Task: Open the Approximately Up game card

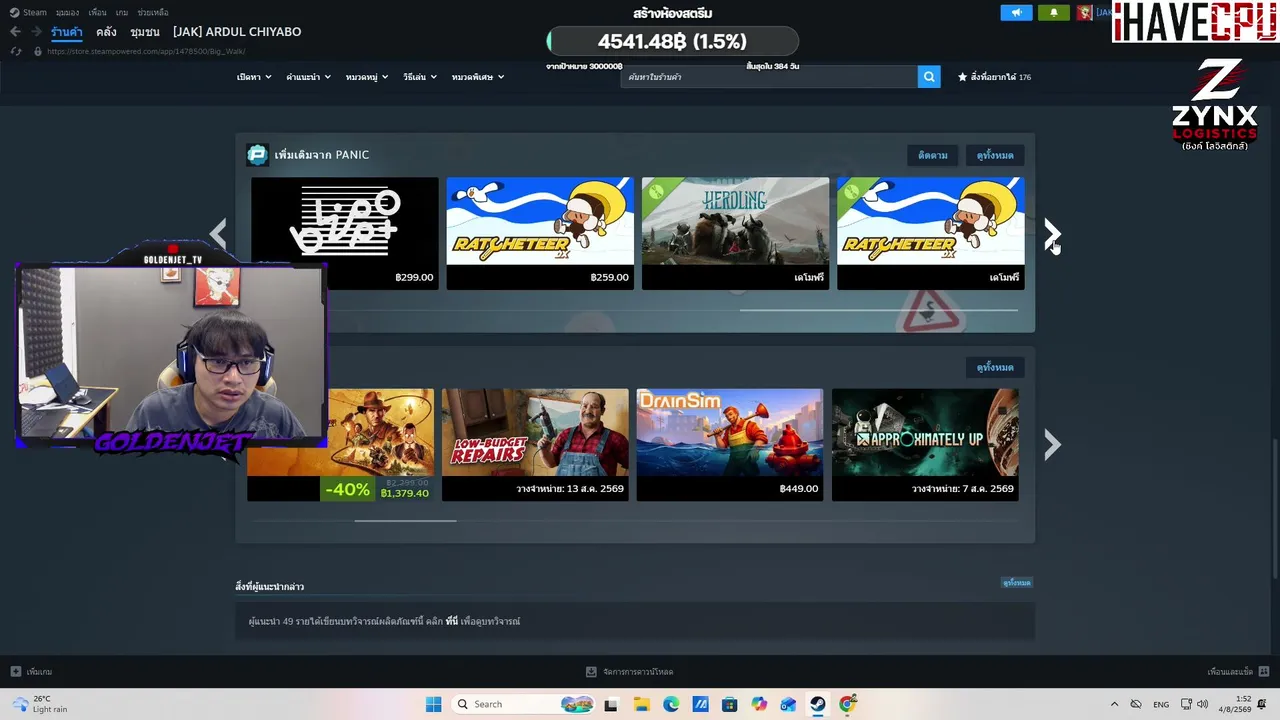Action: point(925,445)
